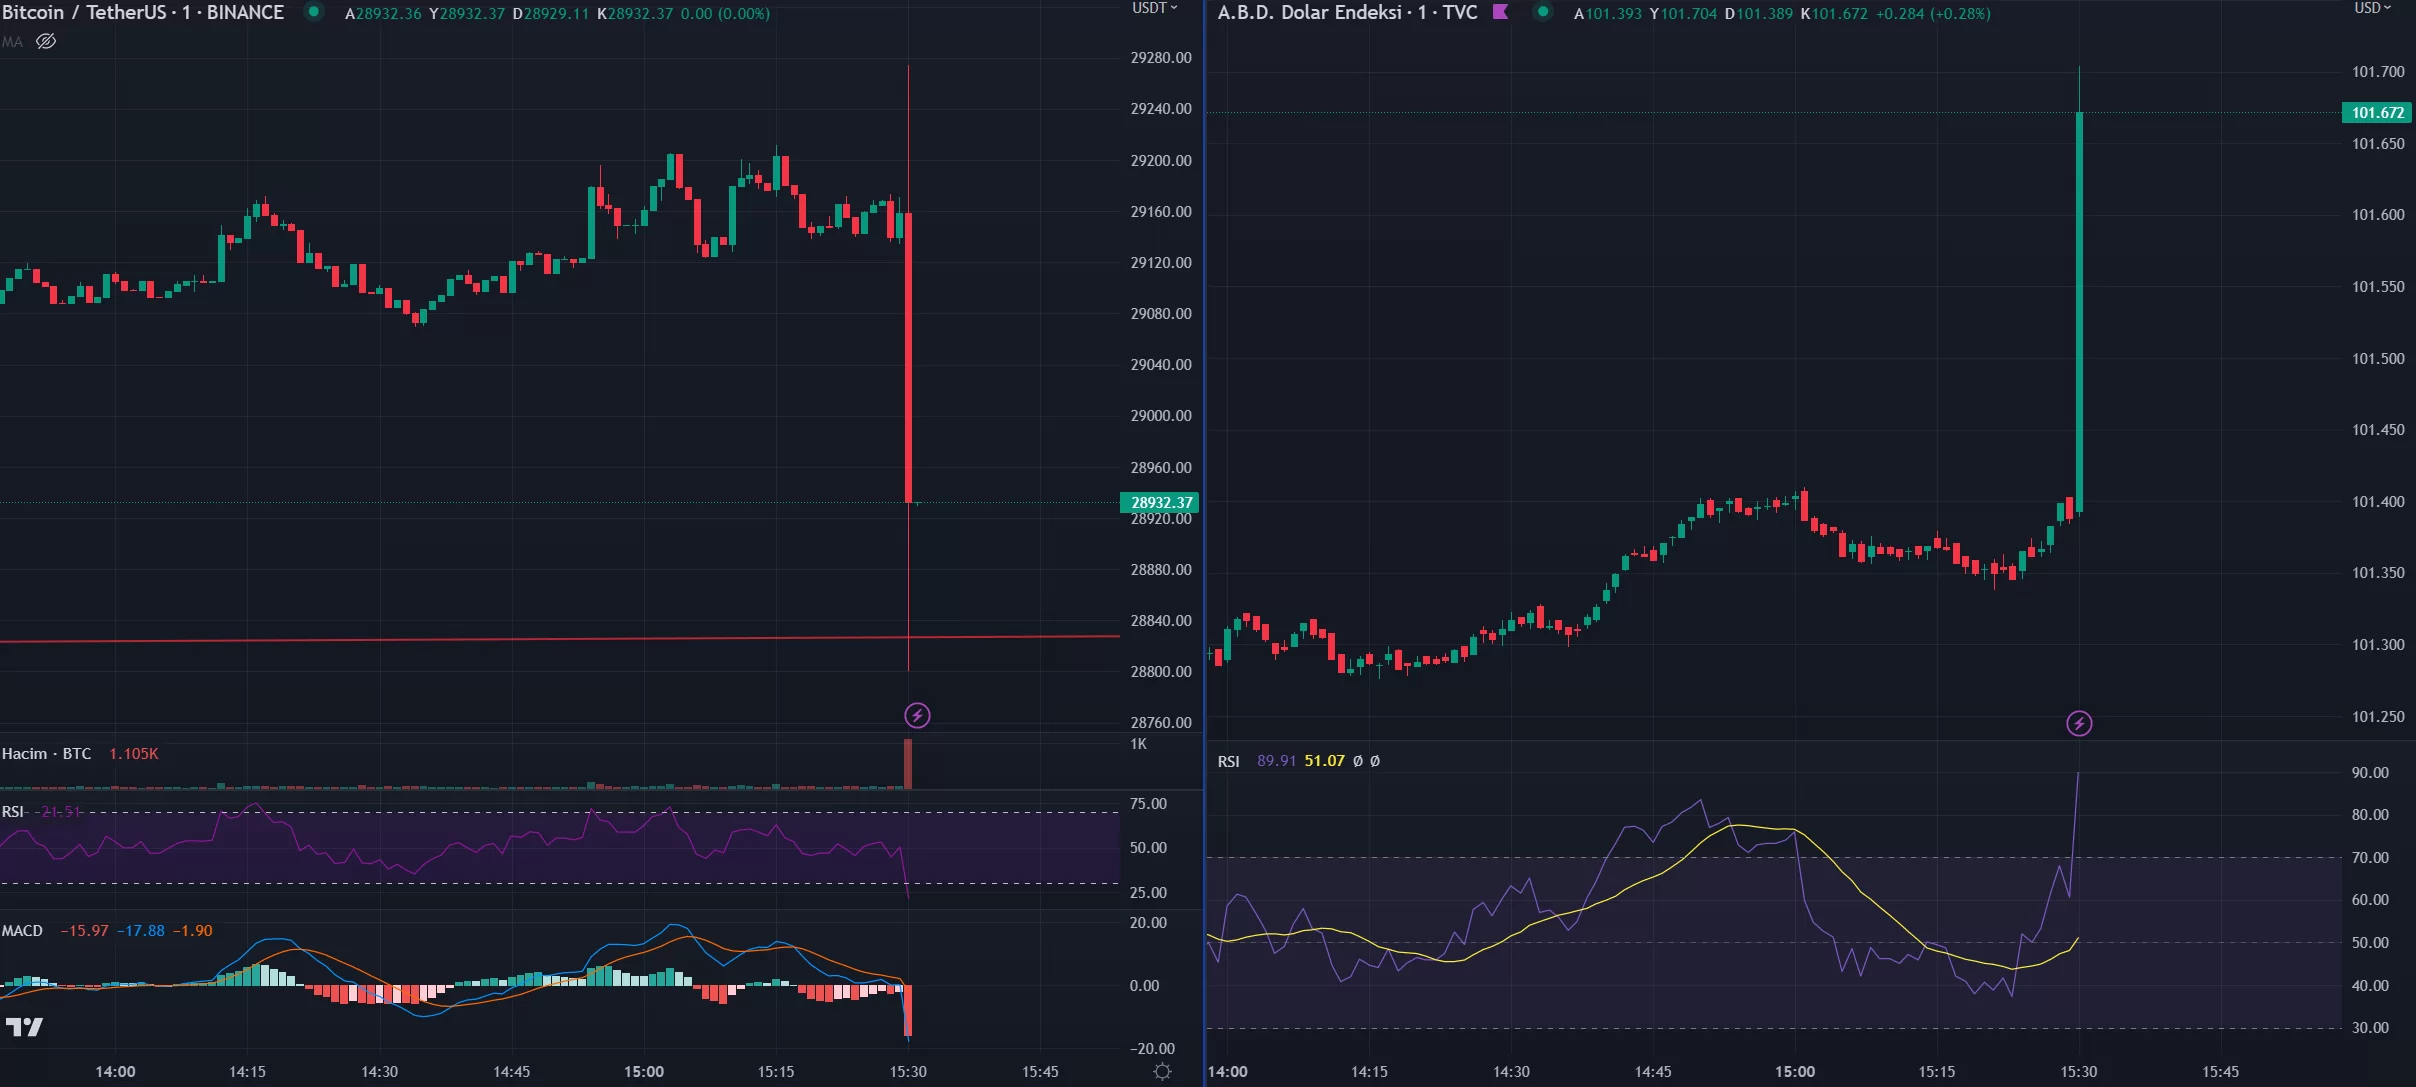
Task: Click purple flag on Dolar Endeksi title
Action: tap(1500, 12)
